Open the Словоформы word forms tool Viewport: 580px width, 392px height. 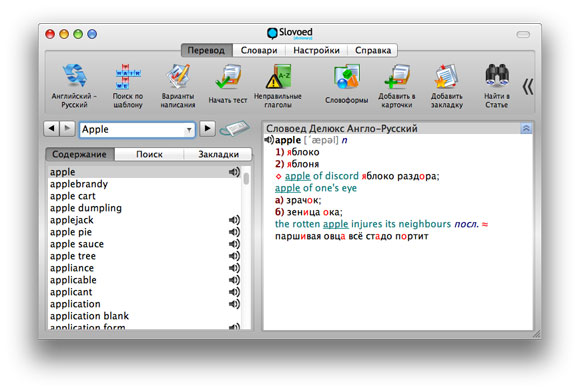point(347,84)
